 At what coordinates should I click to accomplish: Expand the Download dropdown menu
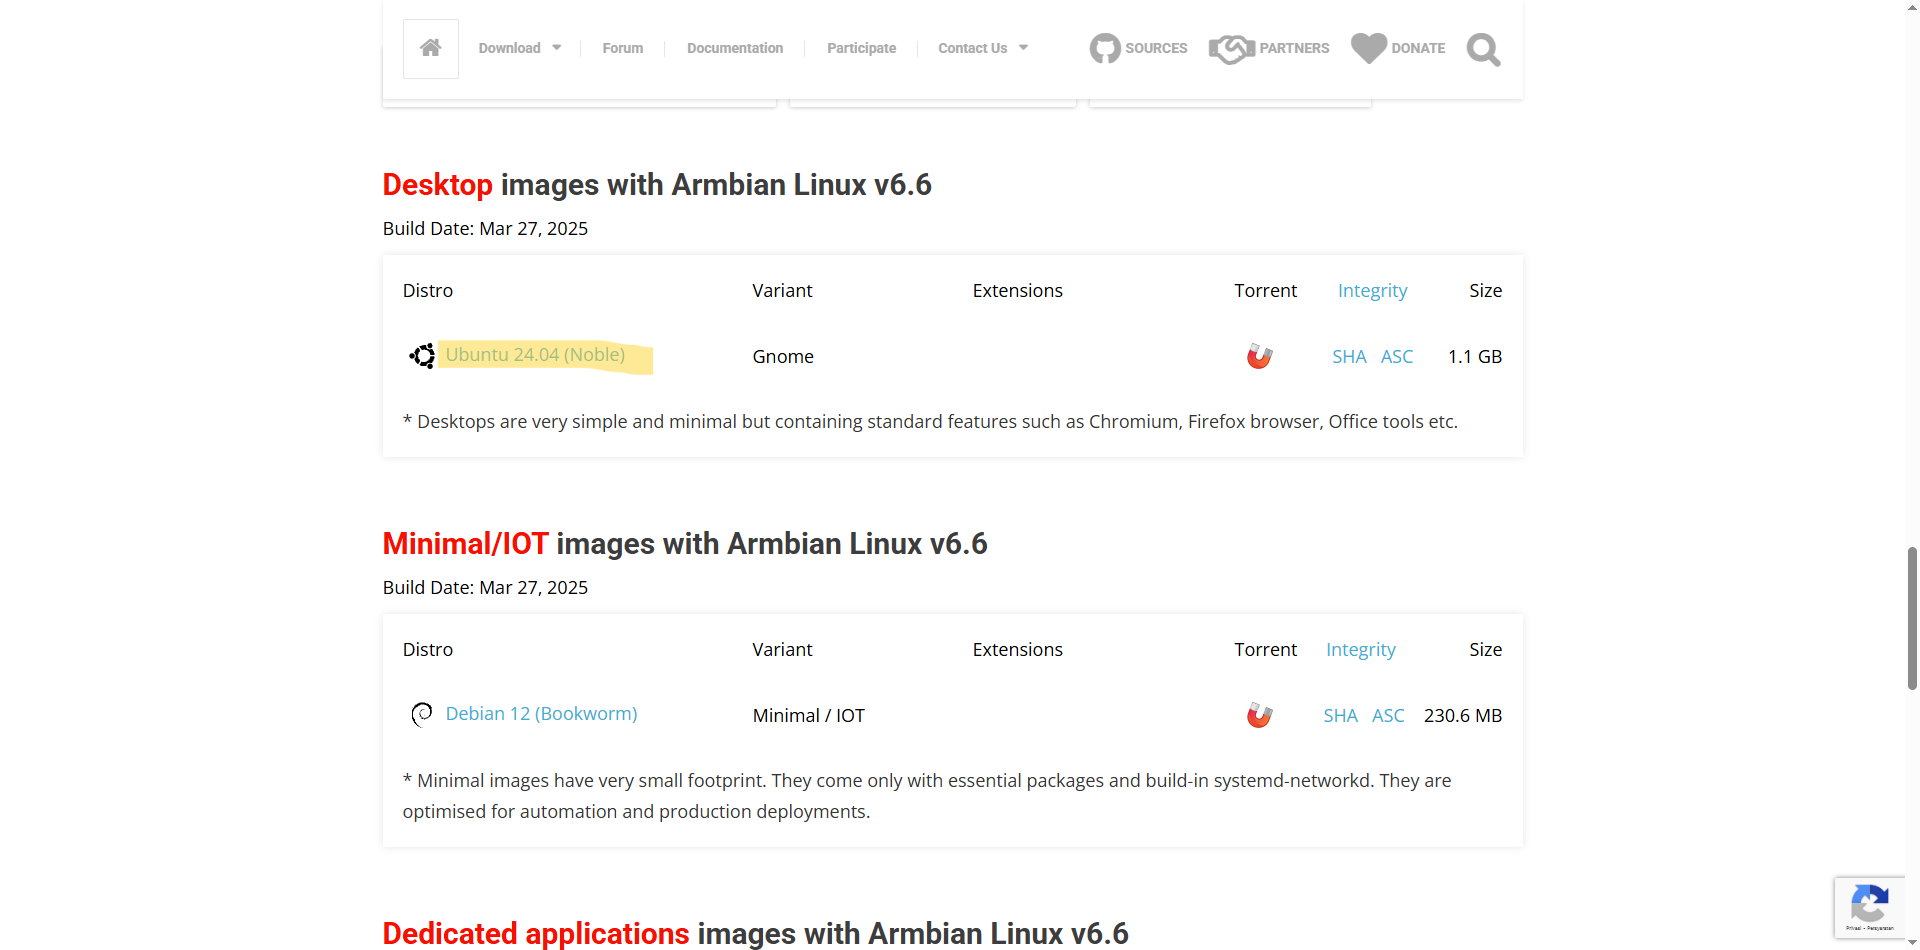coord(519,48)
